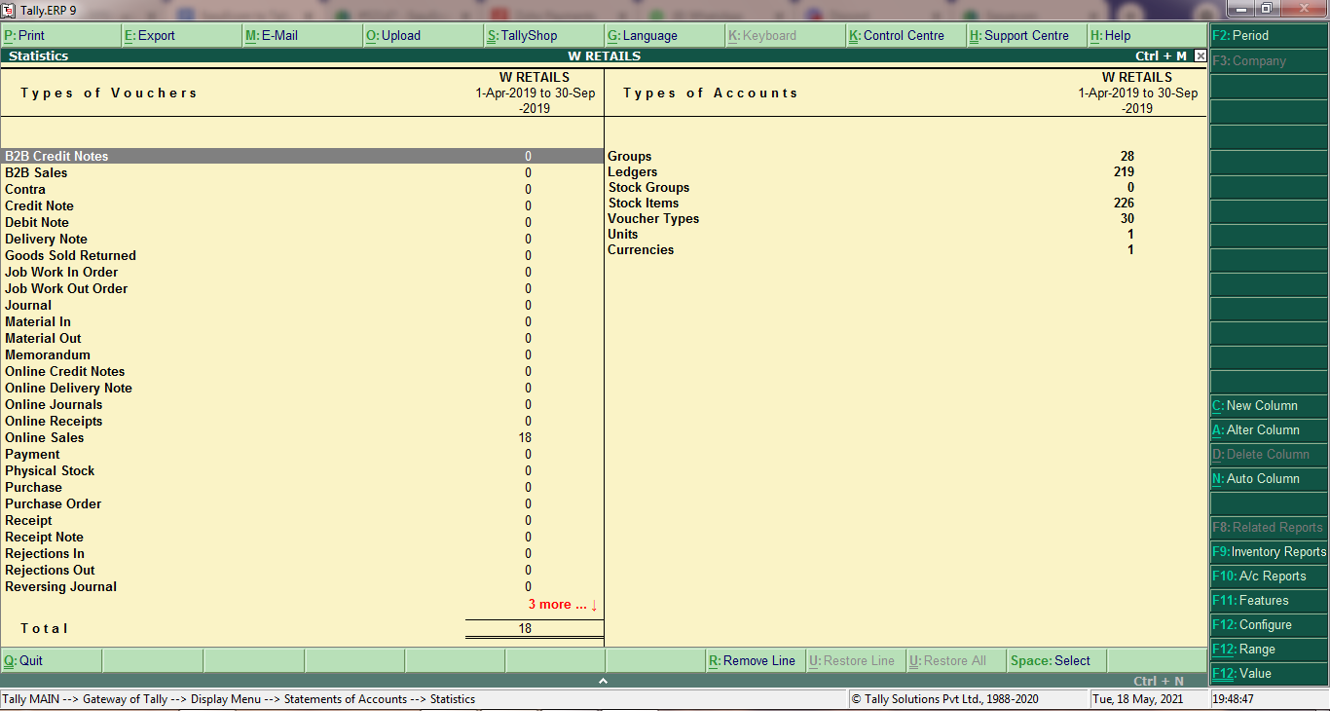Screen dimensions: 1330x711
Task: Add a new column with C: New Column
Action: click(1269, 405)
